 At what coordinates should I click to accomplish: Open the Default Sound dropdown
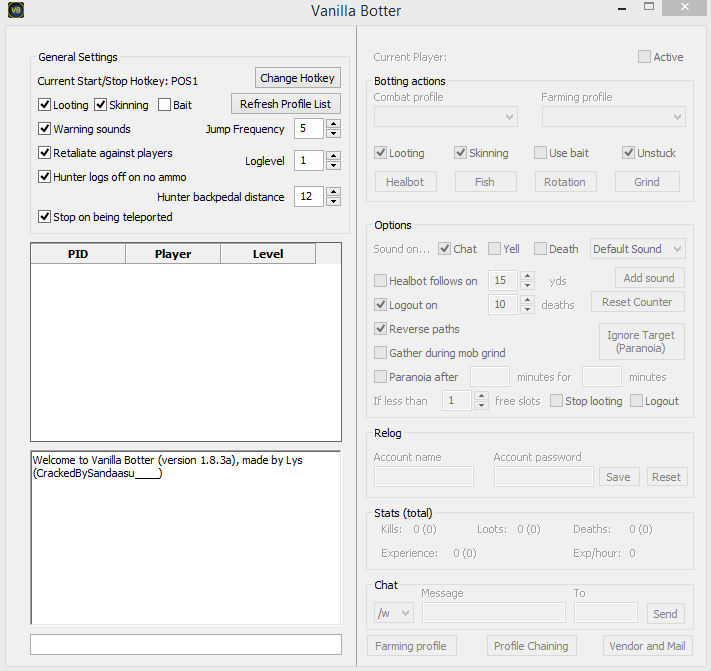coord(637,249)
